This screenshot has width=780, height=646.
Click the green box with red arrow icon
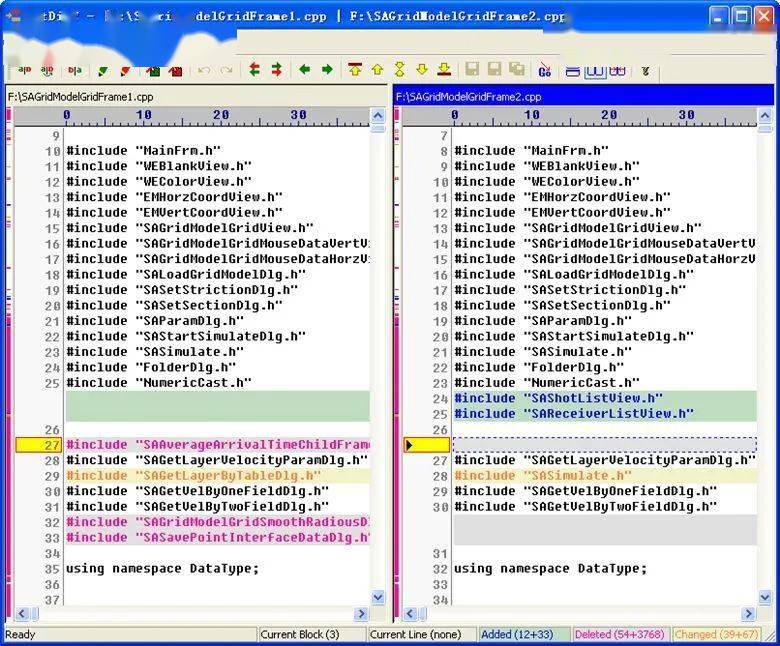pyautogui.click(x=153, y=71)
